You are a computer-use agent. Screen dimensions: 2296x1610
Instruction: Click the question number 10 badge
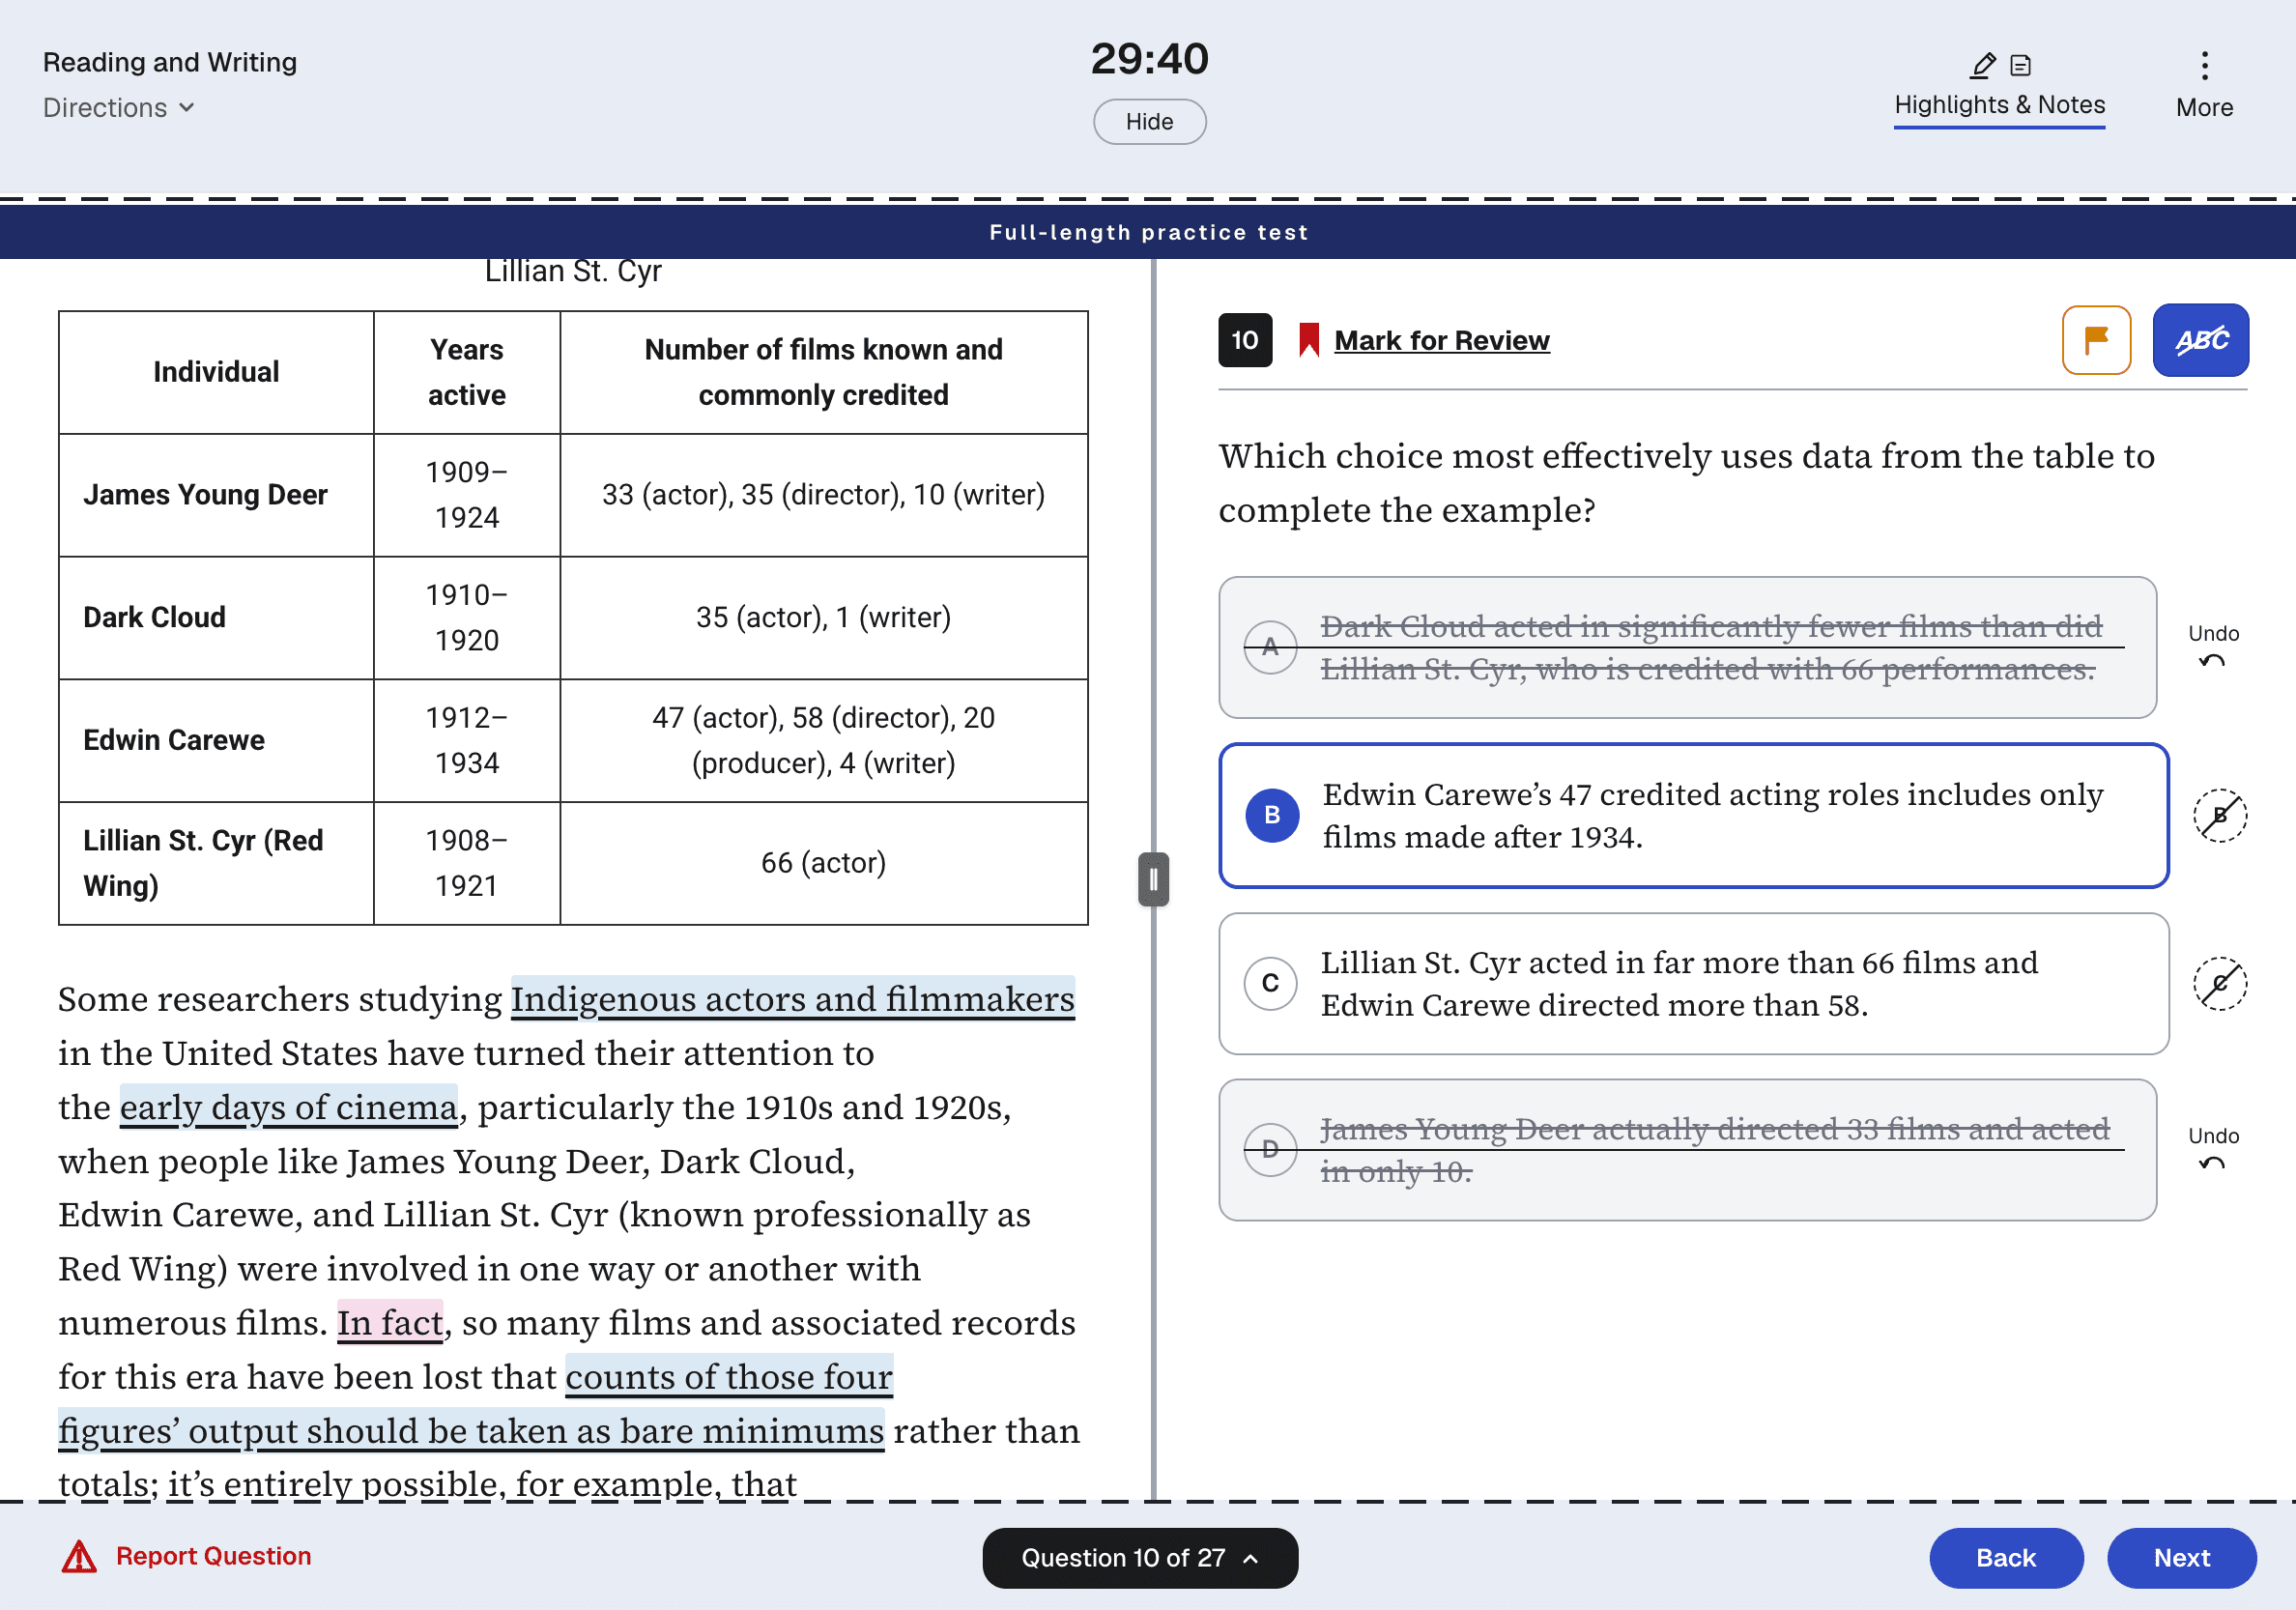1244,340
